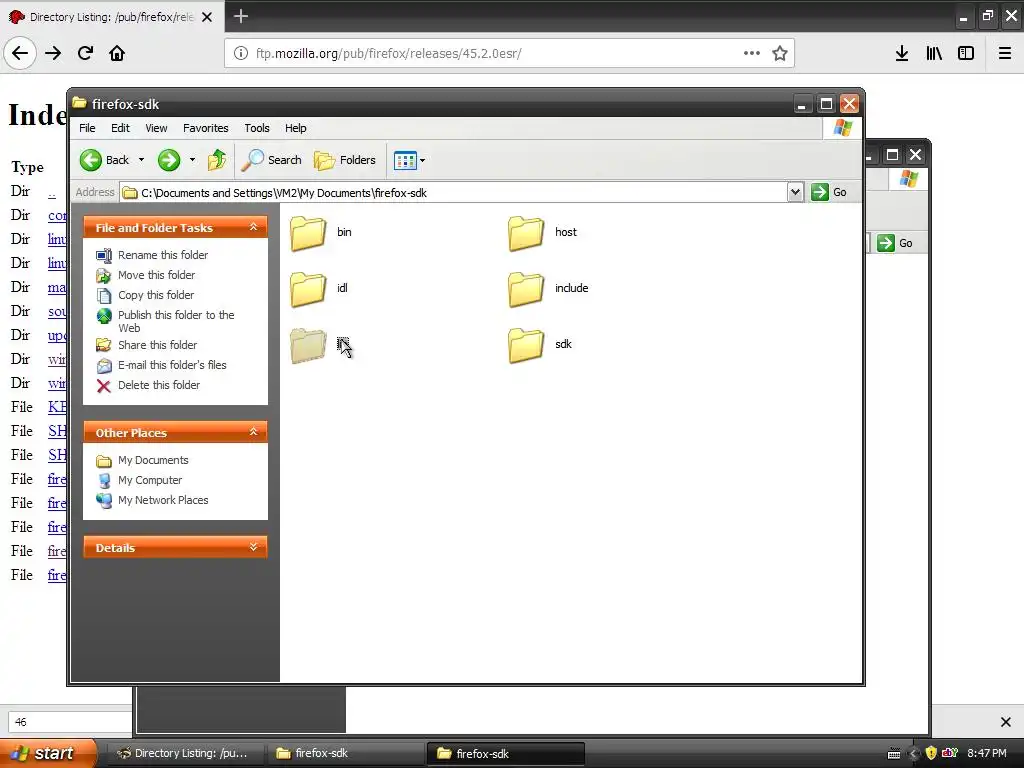The width and height of the screenshot is (1024, 768).
Task: Collapse the Other Places panel
Action: 253,432
